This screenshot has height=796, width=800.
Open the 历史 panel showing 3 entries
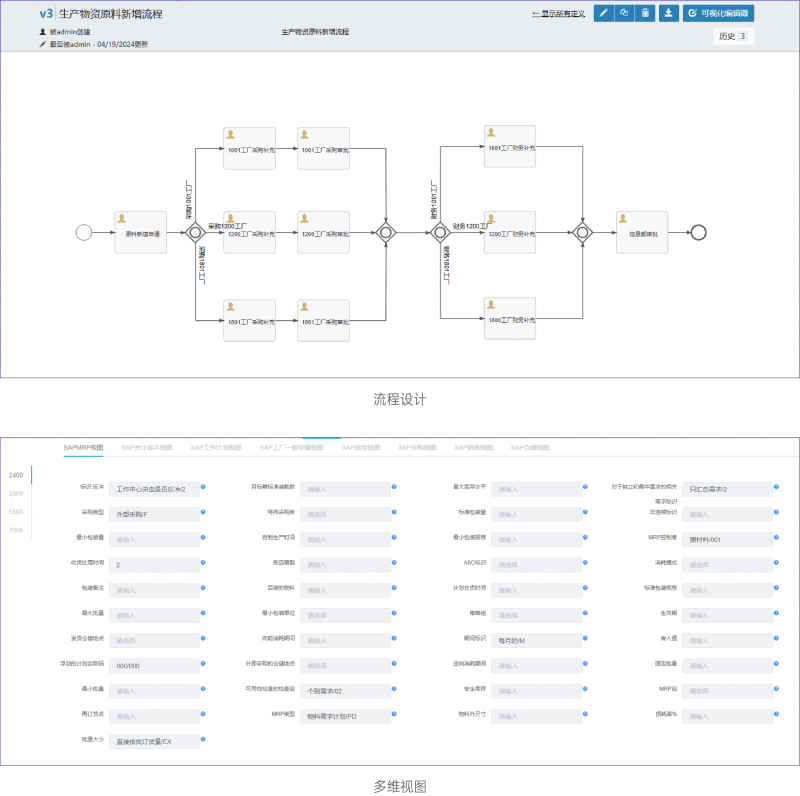coord(735,35)
